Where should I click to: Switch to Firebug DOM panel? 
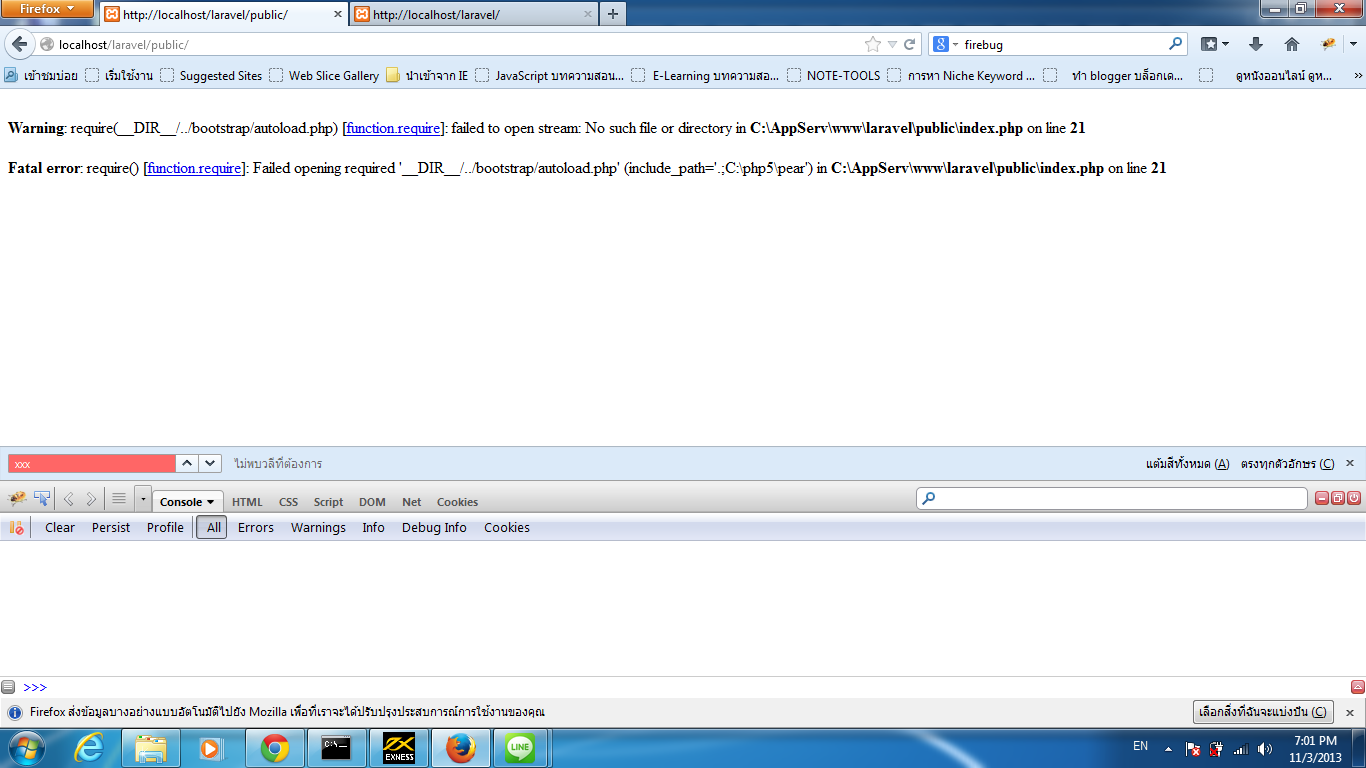click(372, 502)
